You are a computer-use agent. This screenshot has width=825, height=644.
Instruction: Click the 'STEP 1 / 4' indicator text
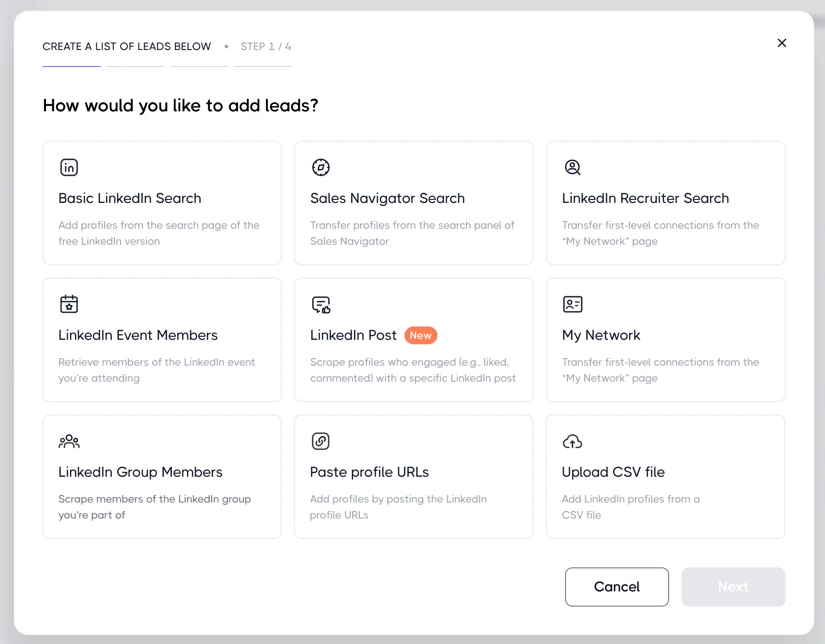point(266,46)
